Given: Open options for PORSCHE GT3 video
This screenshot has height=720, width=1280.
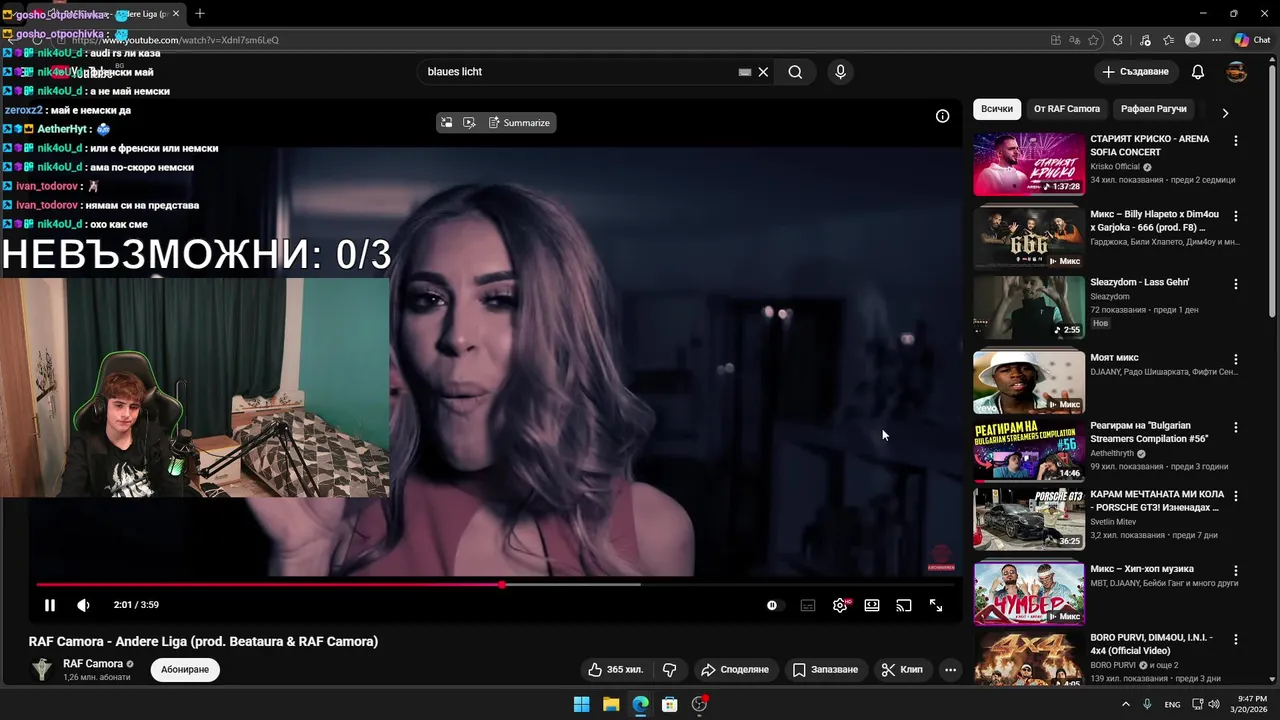Looking at the screenshot, I should [1236, 496].
